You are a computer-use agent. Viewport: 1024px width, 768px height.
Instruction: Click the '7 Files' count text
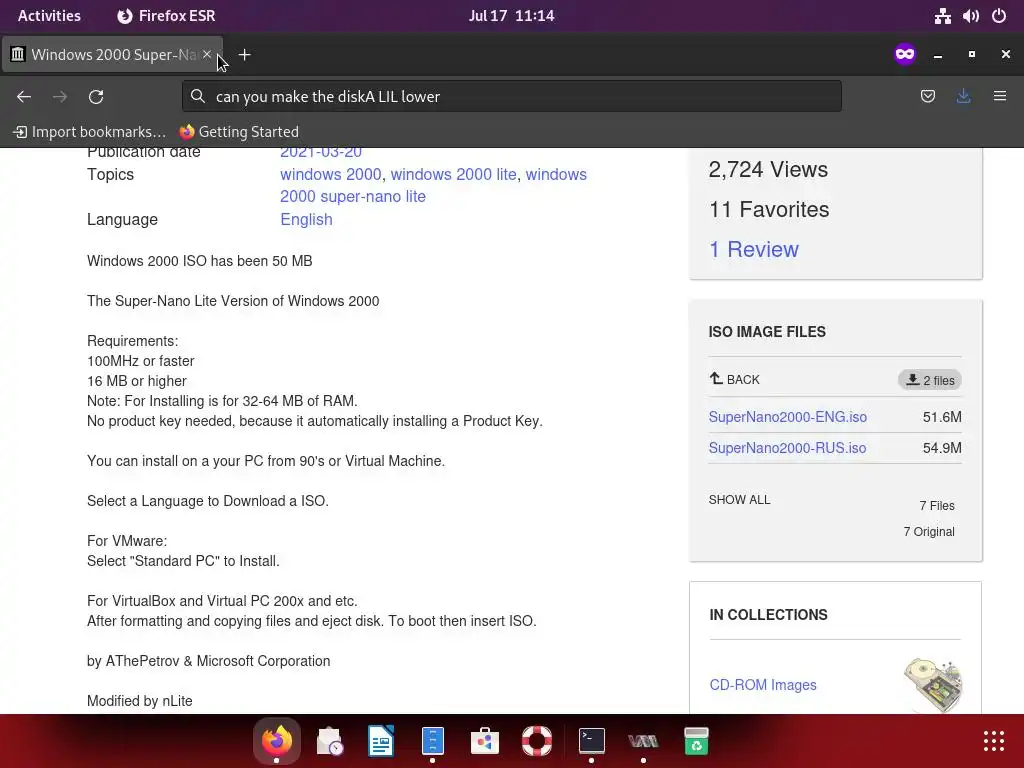tap(937, 506)
